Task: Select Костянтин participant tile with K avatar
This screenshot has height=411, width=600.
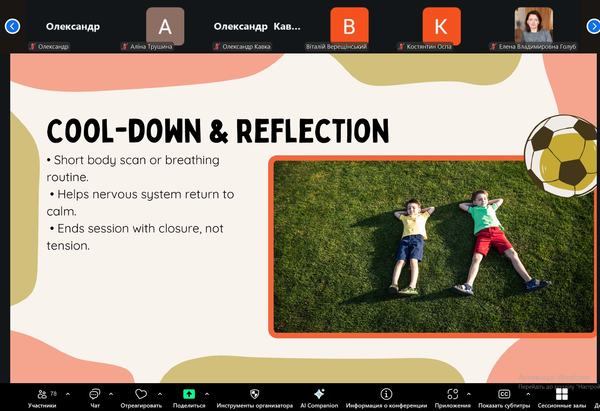Action: (441, 26)
